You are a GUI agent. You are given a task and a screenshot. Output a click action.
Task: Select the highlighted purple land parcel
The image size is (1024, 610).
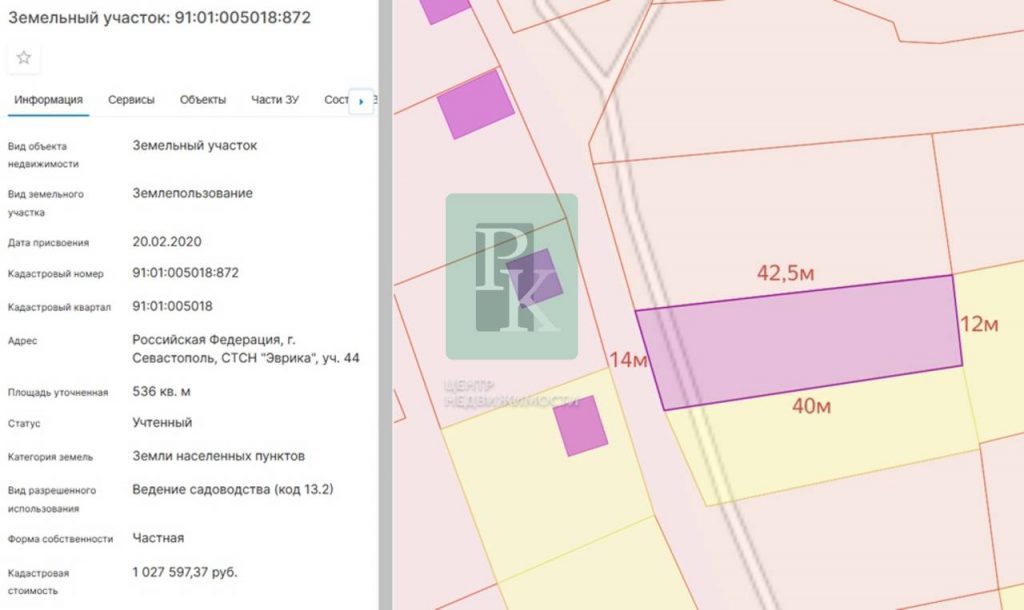(800, 340)
